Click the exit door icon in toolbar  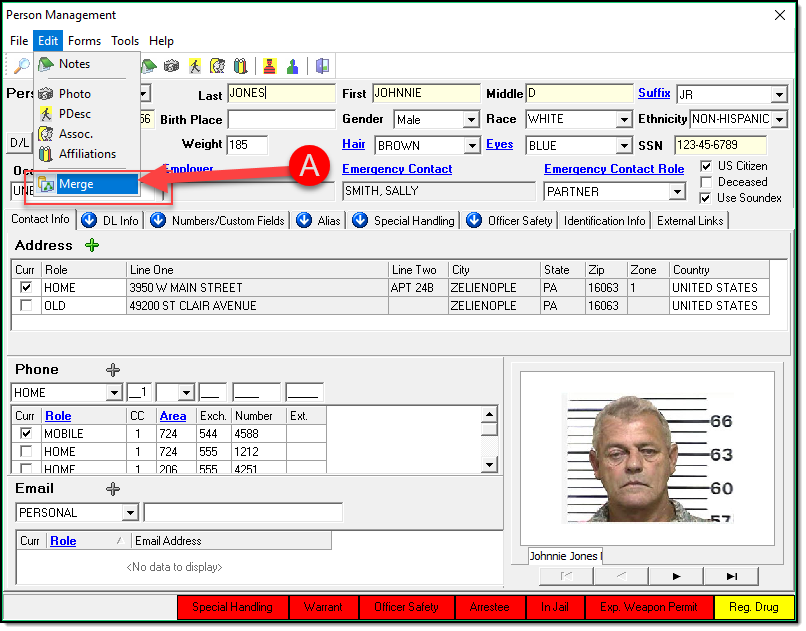coord(322,66)
